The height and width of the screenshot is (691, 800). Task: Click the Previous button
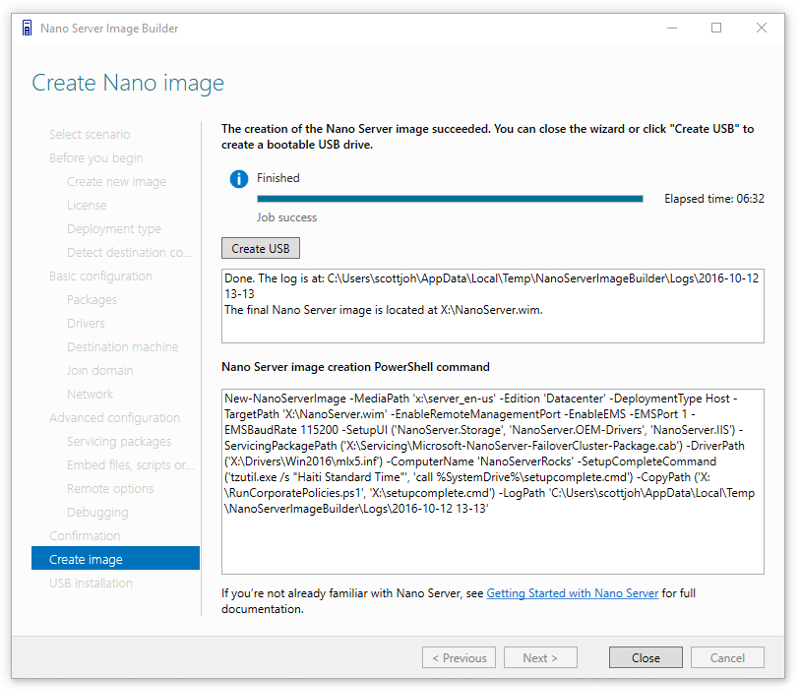click(459, 657)
